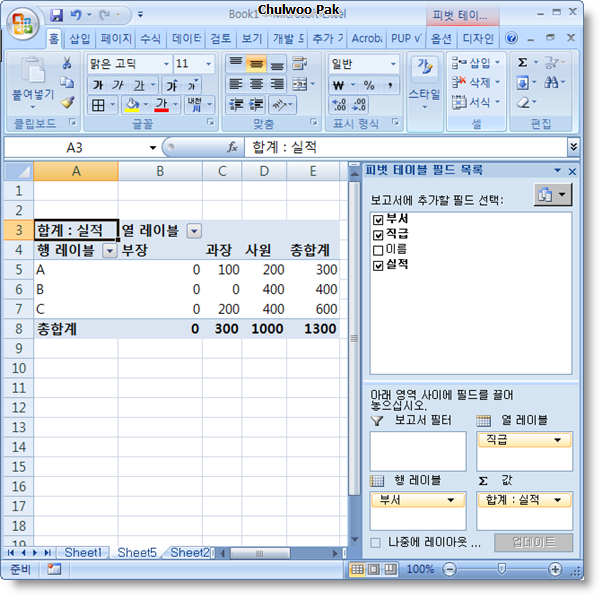Click the Office button orb

click(x=23, y=24)
